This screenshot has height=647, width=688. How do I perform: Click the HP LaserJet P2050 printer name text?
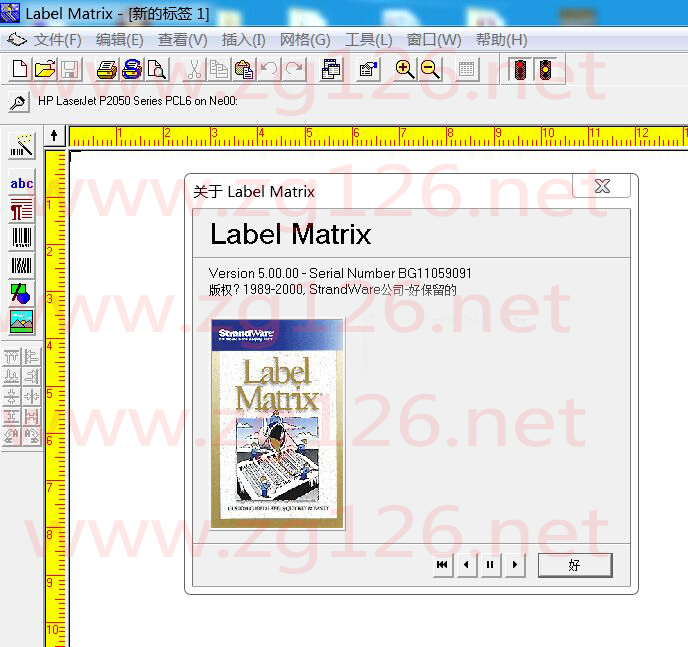138,101
